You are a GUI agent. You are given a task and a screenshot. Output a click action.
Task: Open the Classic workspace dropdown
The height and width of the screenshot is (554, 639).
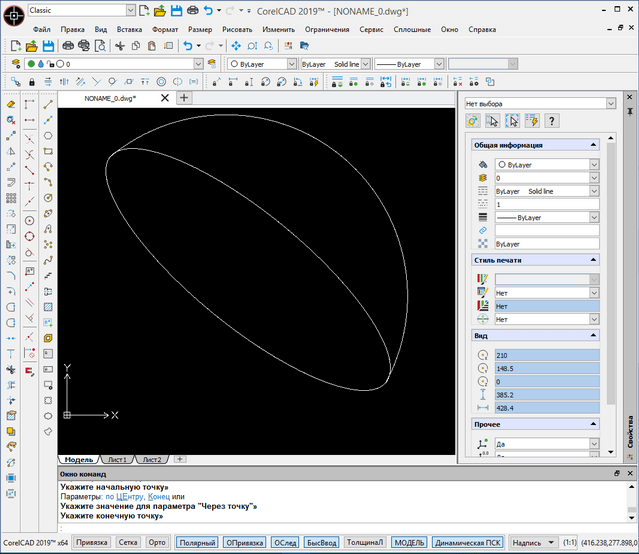(133, 10)
